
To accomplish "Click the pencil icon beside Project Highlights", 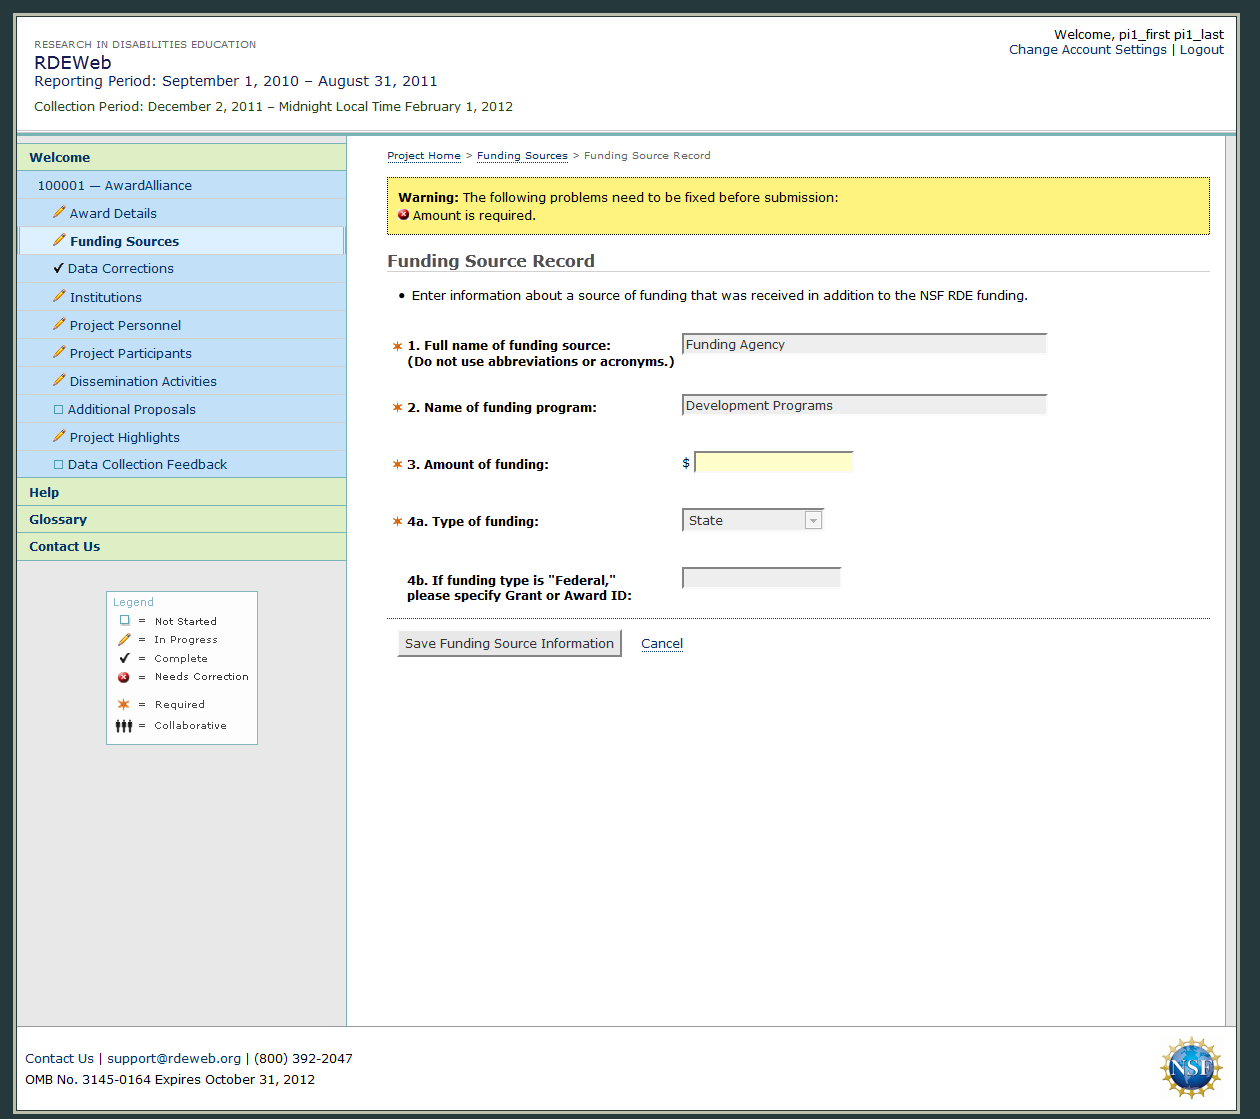I will (59, 436).
